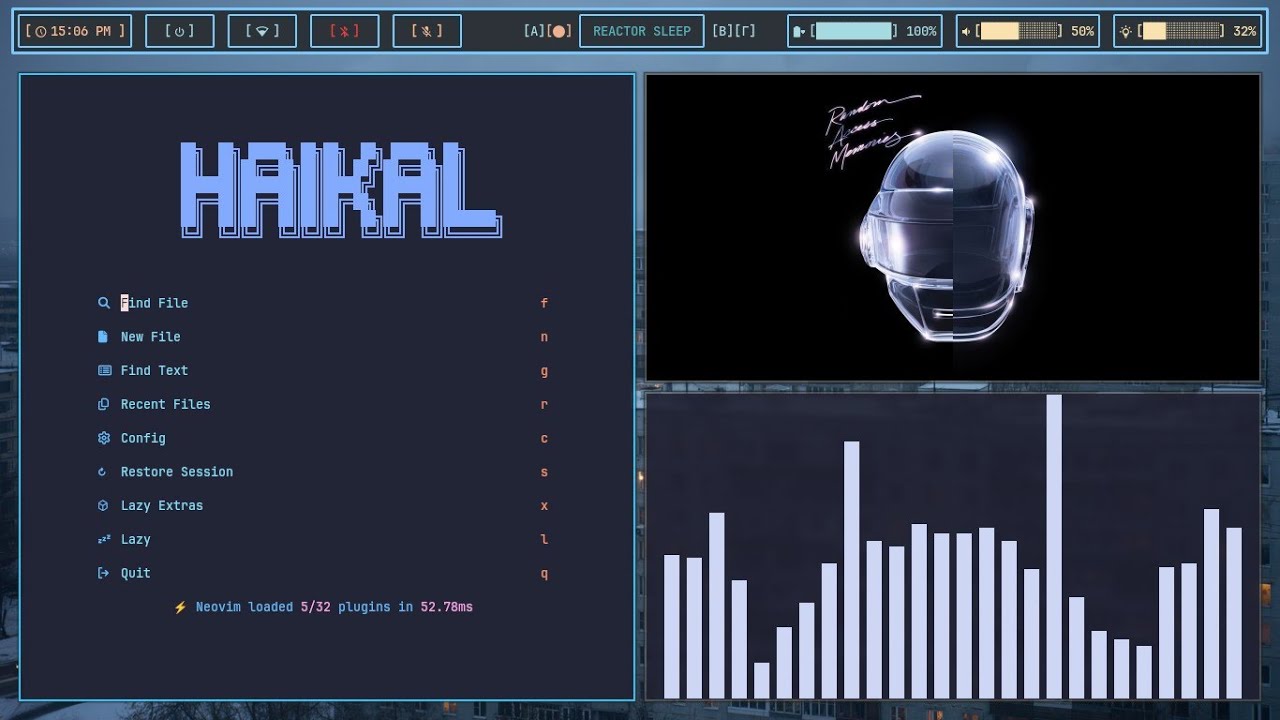Choose Restore Session in the dashboard
The width and height of the screenshot is (1280, 720).
point(177,472)
